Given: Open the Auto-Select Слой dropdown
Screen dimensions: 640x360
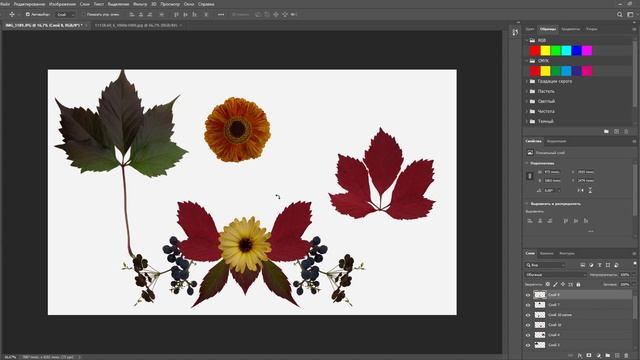Looking at the screenshot, I should (65, 14).
